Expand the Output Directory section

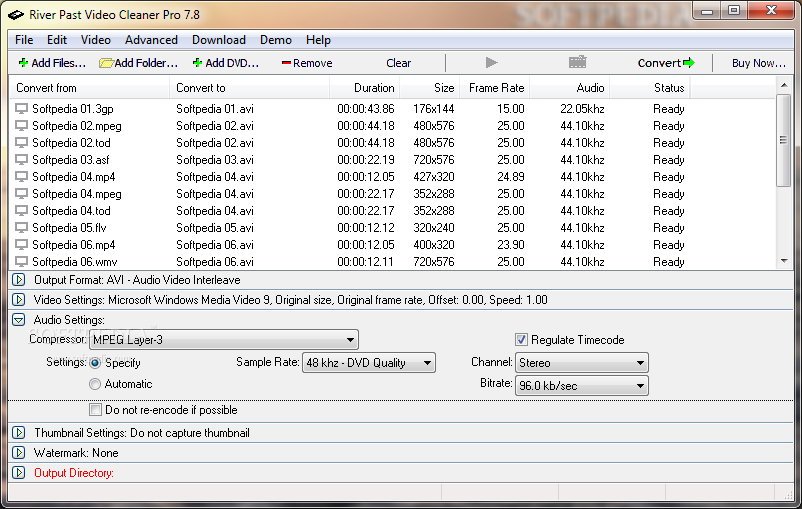[19, 473]
